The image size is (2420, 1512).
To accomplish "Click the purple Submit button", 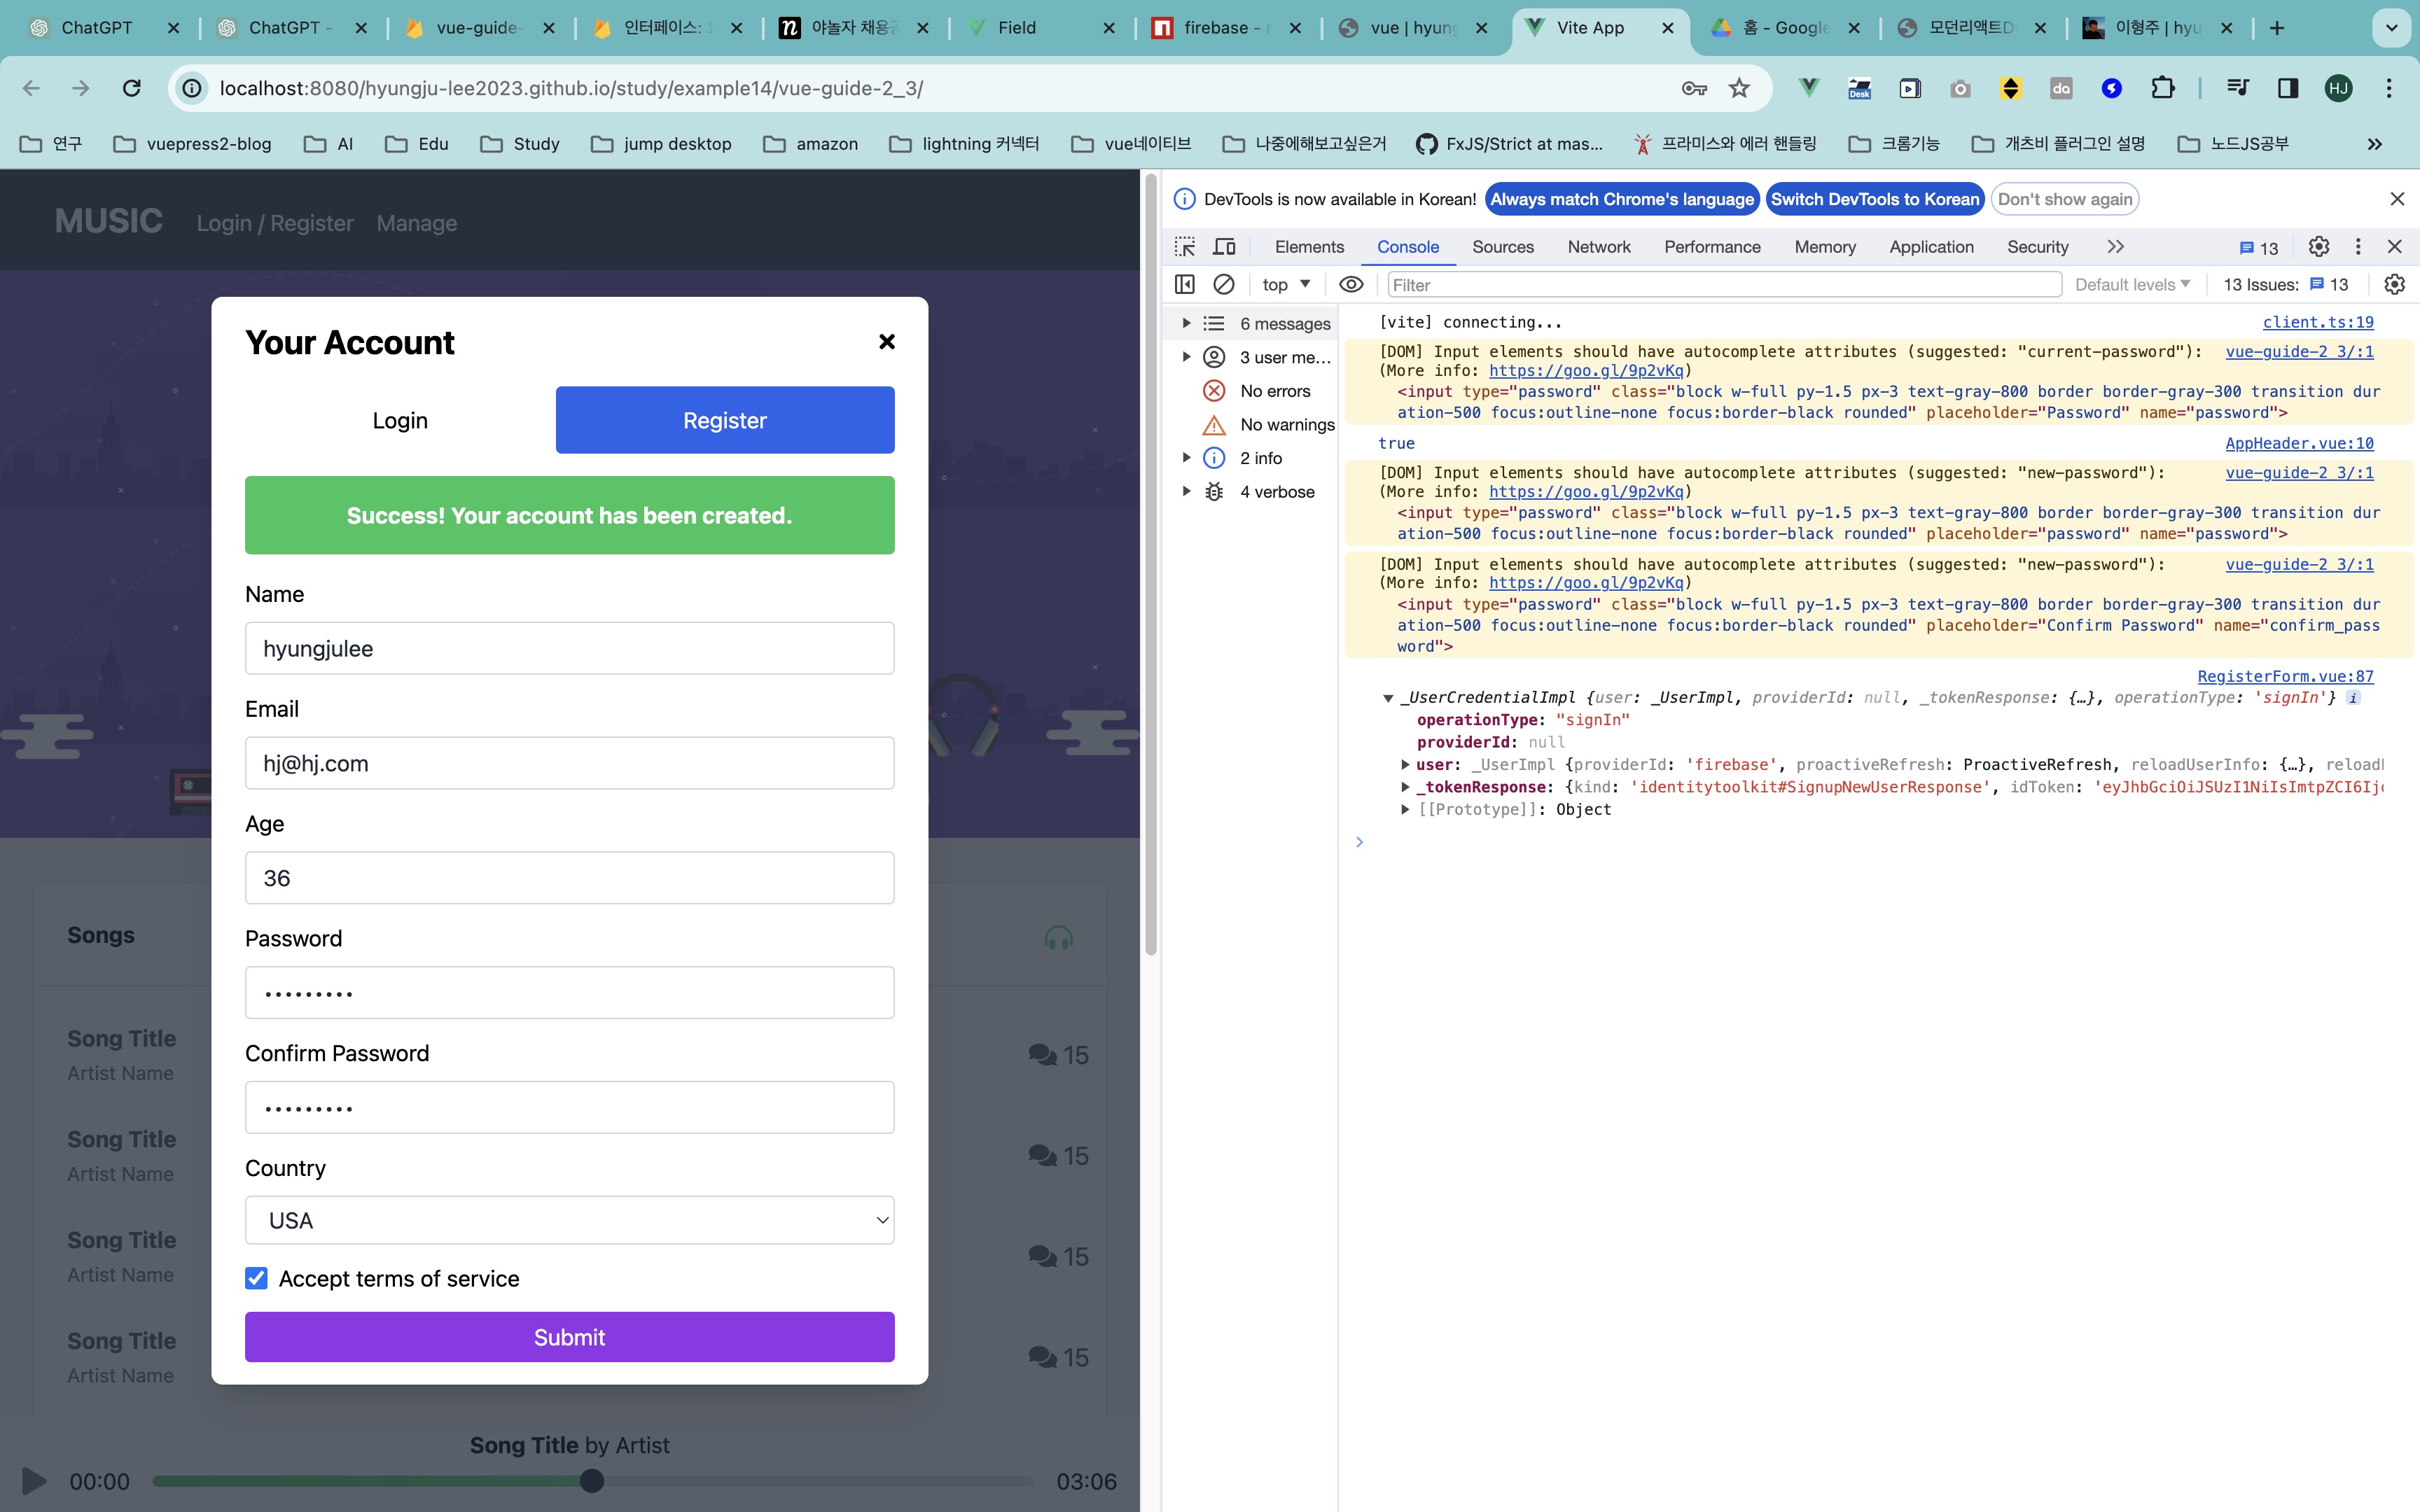I will click(x=570, y=1337).
